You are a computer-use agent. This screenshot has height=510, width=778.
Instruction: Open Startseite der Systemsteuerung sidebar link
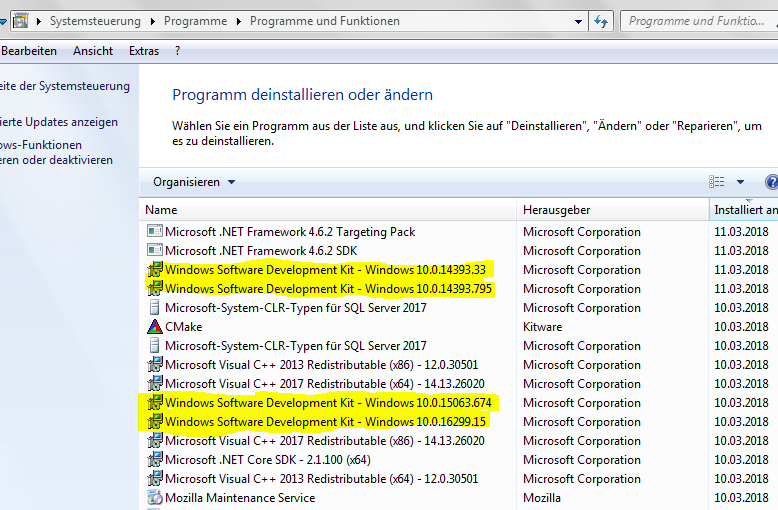pos(65,86)
